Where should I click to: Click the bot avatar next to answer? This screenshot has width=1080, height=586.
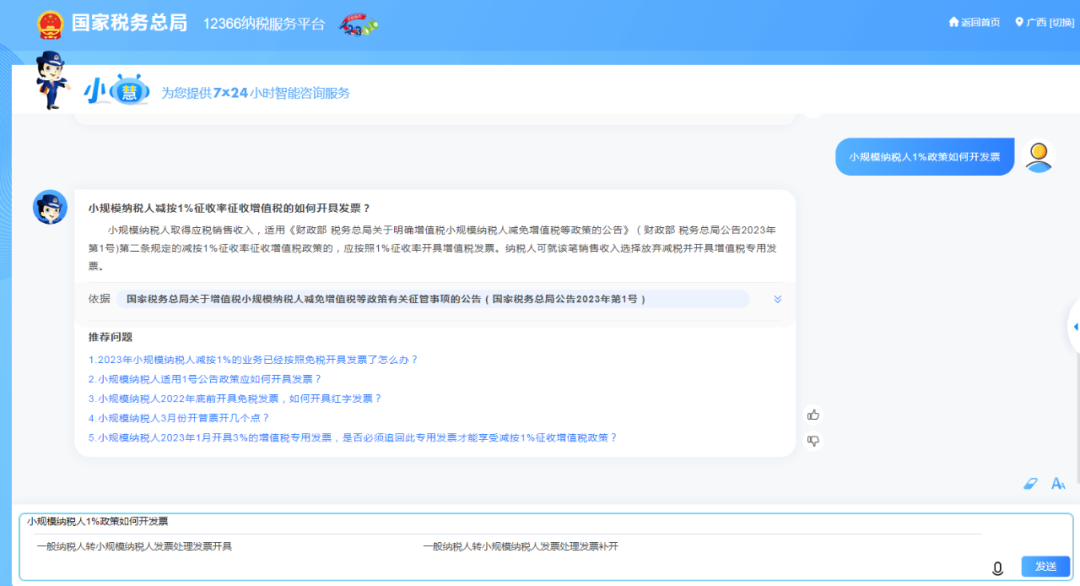pyautogui.click(x=50, y=207)
